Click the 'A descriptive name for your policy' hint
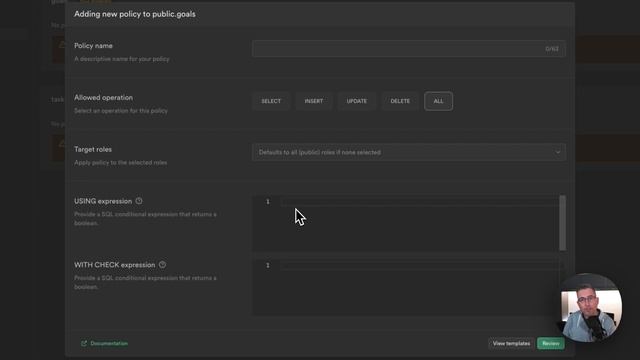Viewport: 640px width, 360px height. coord(122,59)
